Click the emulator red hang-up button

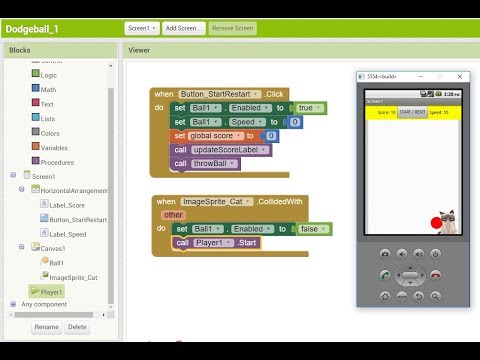[x=435, y=275]
